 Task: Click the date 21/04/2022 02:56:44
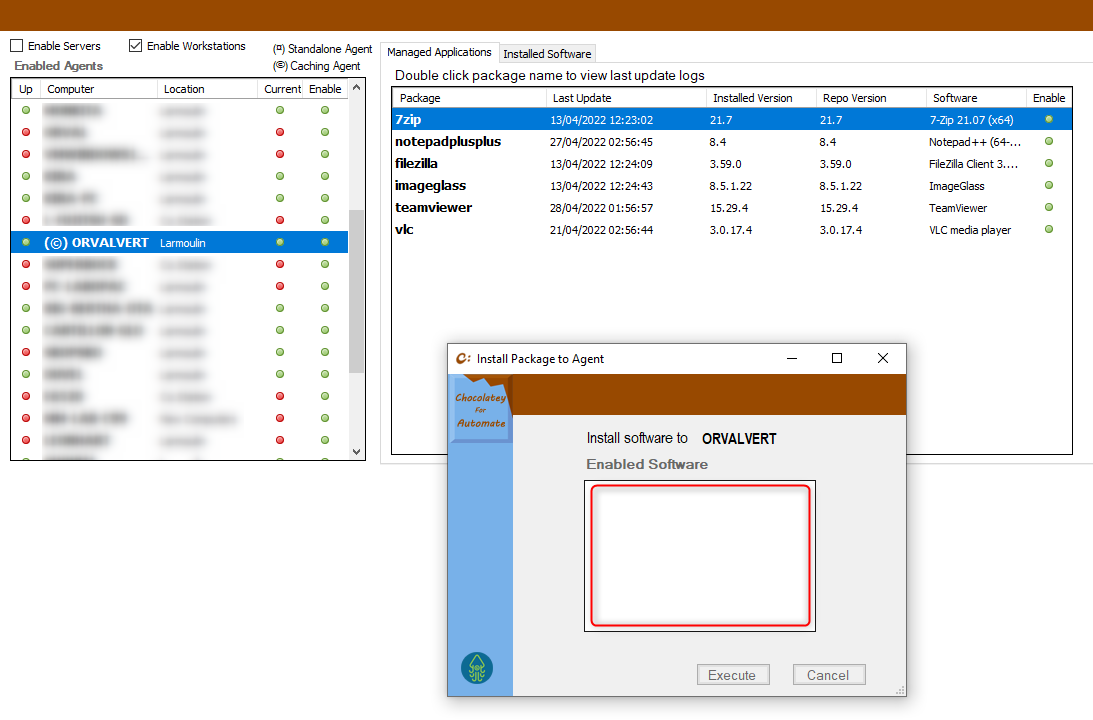(601, 230)
